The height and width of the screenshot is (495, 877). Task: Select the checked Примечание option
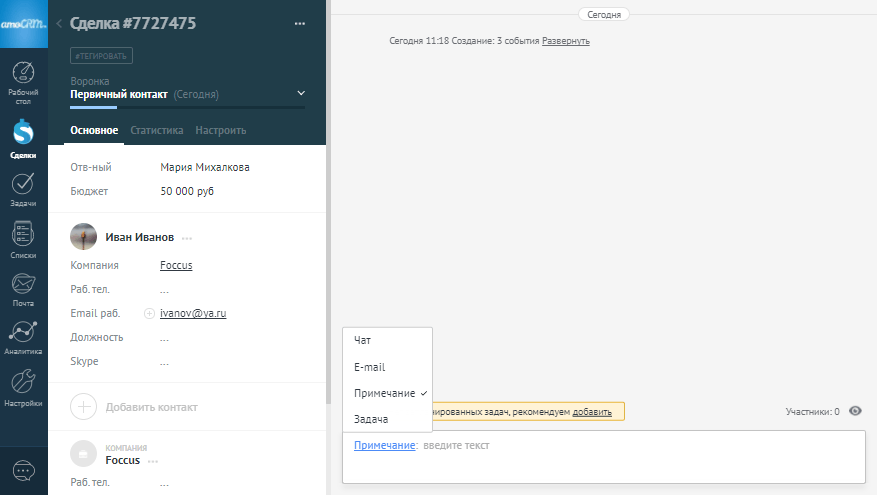tap(390, 393)
